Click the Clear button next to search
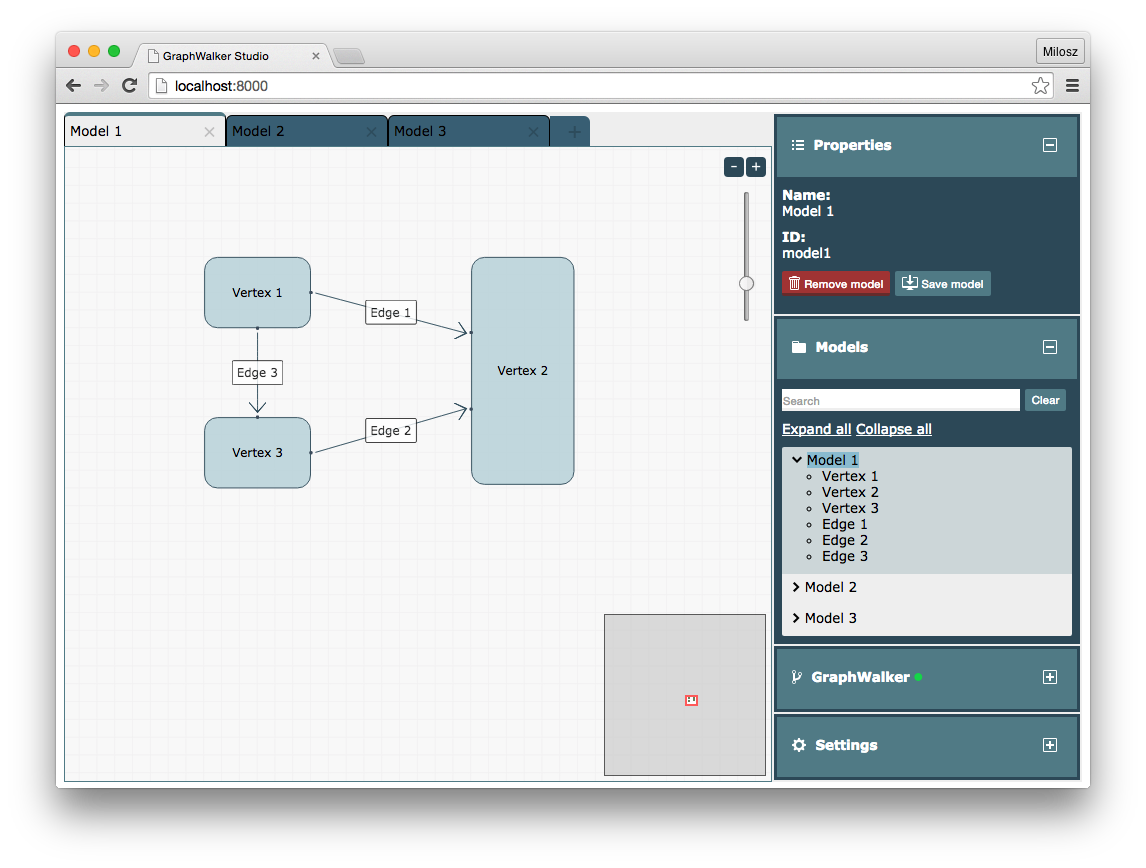 [1045, 399]
